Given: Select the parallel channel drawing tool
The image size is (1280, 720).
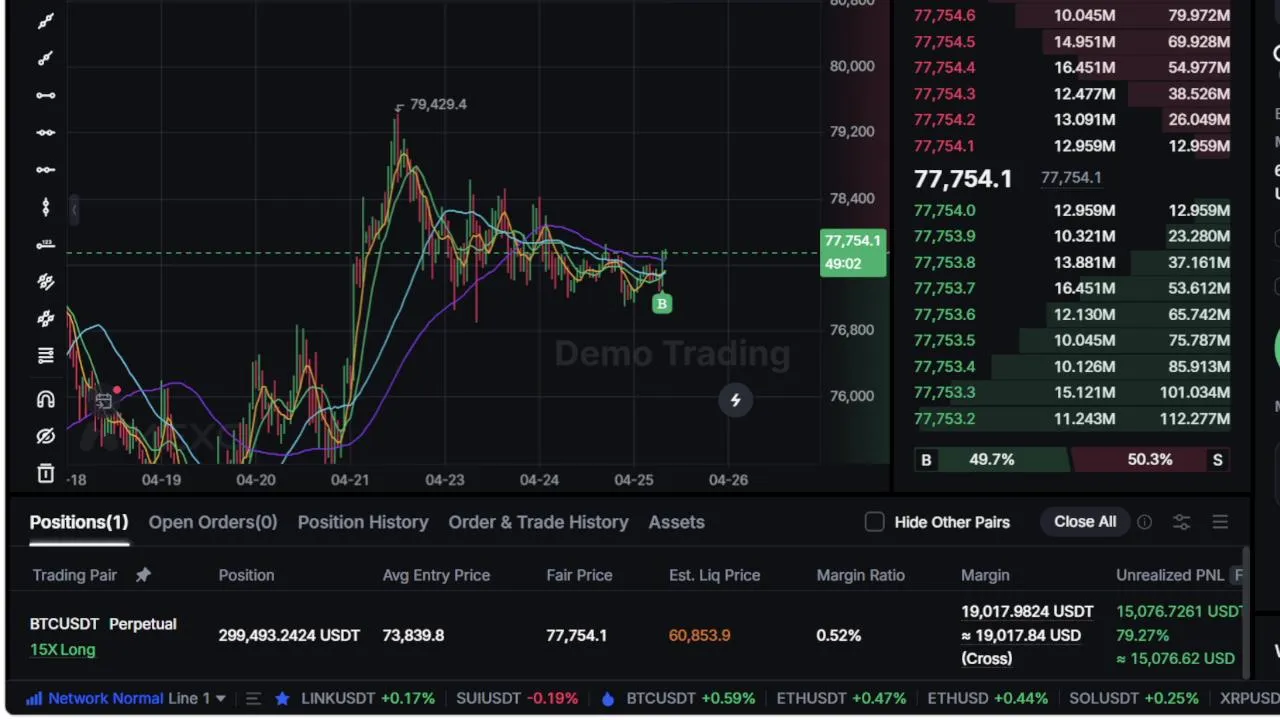Looking at the screenshot, I should [x=45, y=282].
